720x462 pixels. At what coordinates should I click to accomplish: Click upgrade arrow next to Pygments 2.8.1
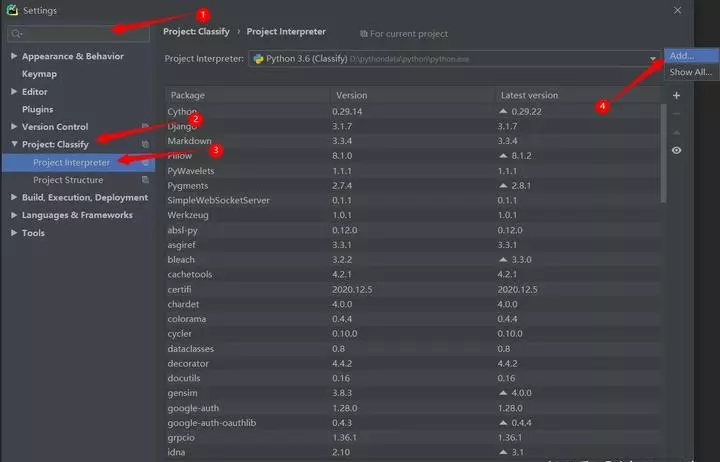(x=503, y=186)
